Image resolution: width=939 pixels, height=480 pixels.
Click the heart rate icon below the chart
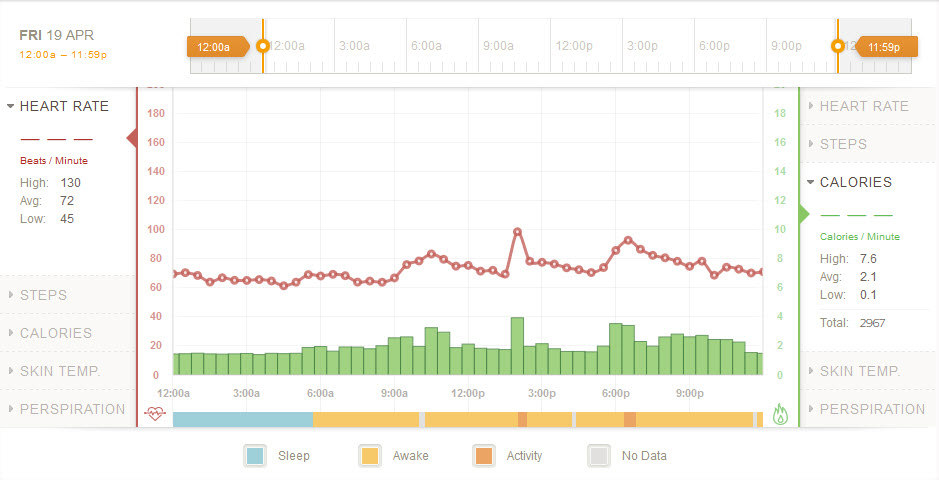(x=154, y=414)
